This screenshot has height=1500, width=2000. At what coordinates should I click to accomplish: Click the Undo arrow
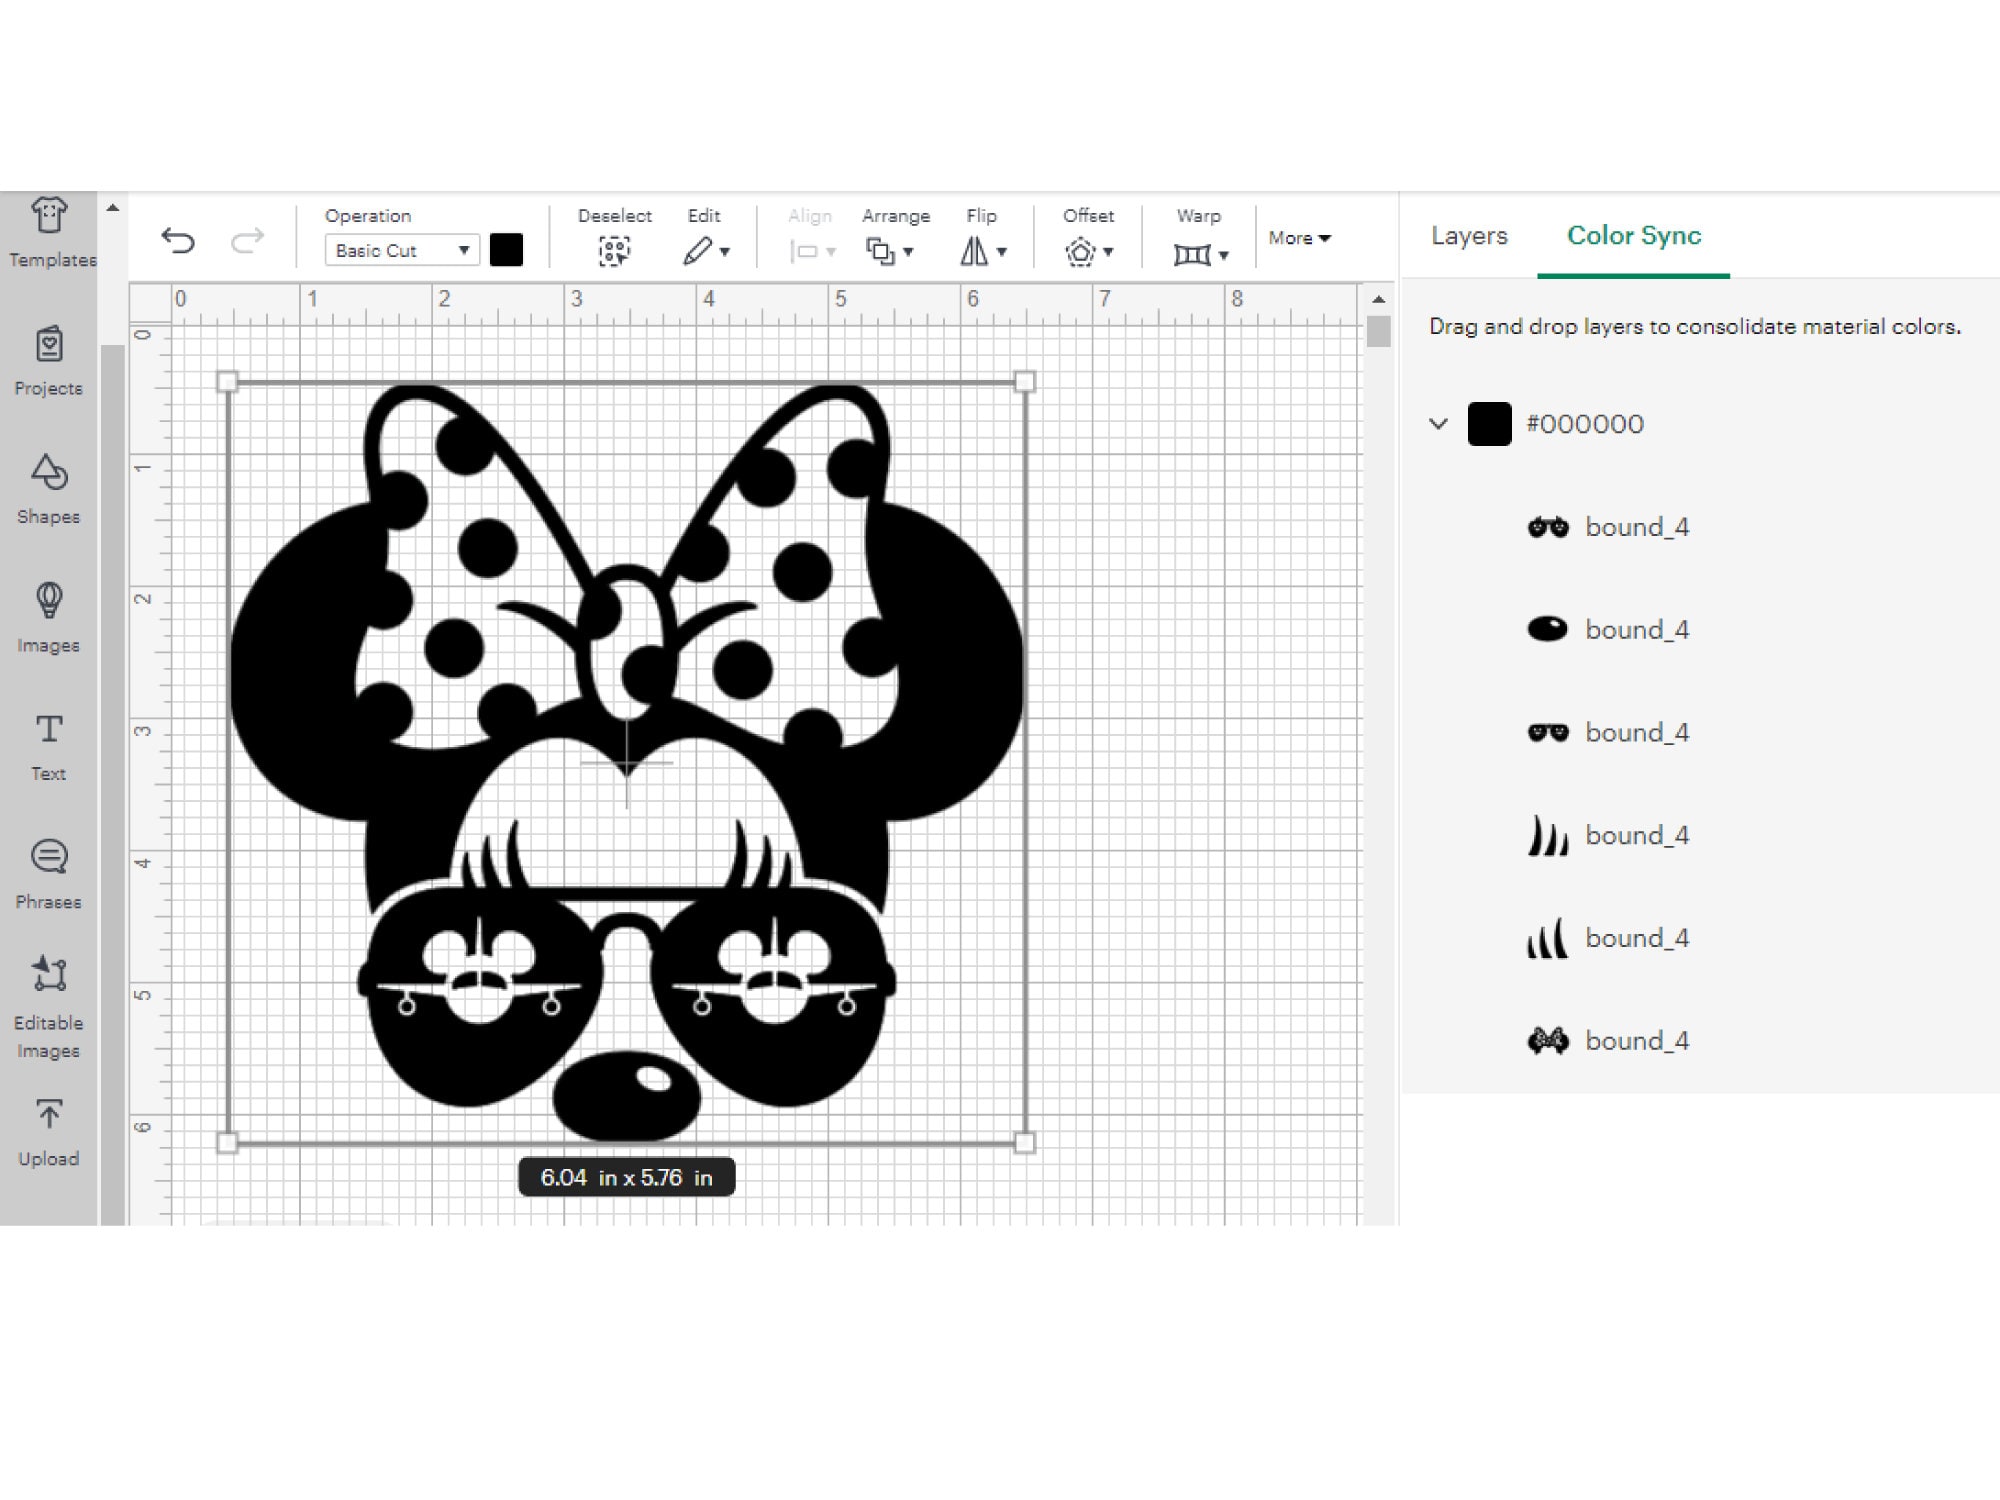click(178, 238)
